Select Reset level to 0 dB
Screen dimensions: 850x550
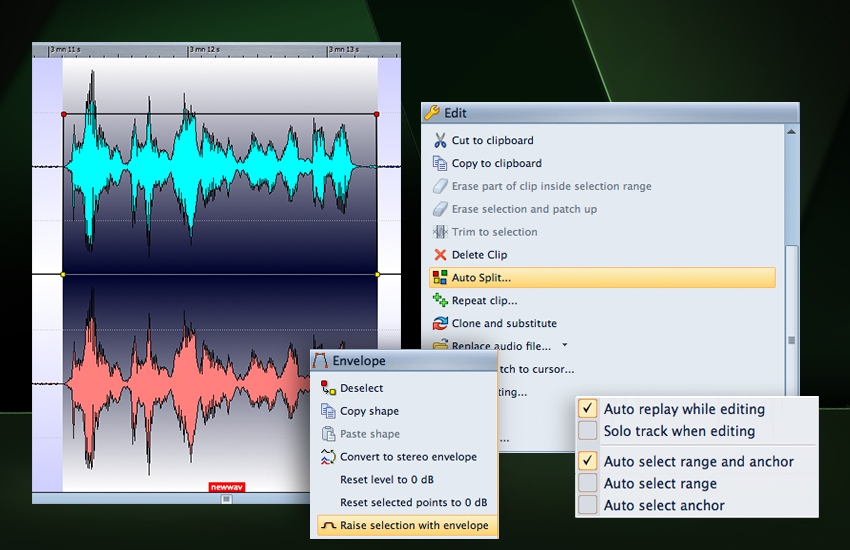pos(386,480)
